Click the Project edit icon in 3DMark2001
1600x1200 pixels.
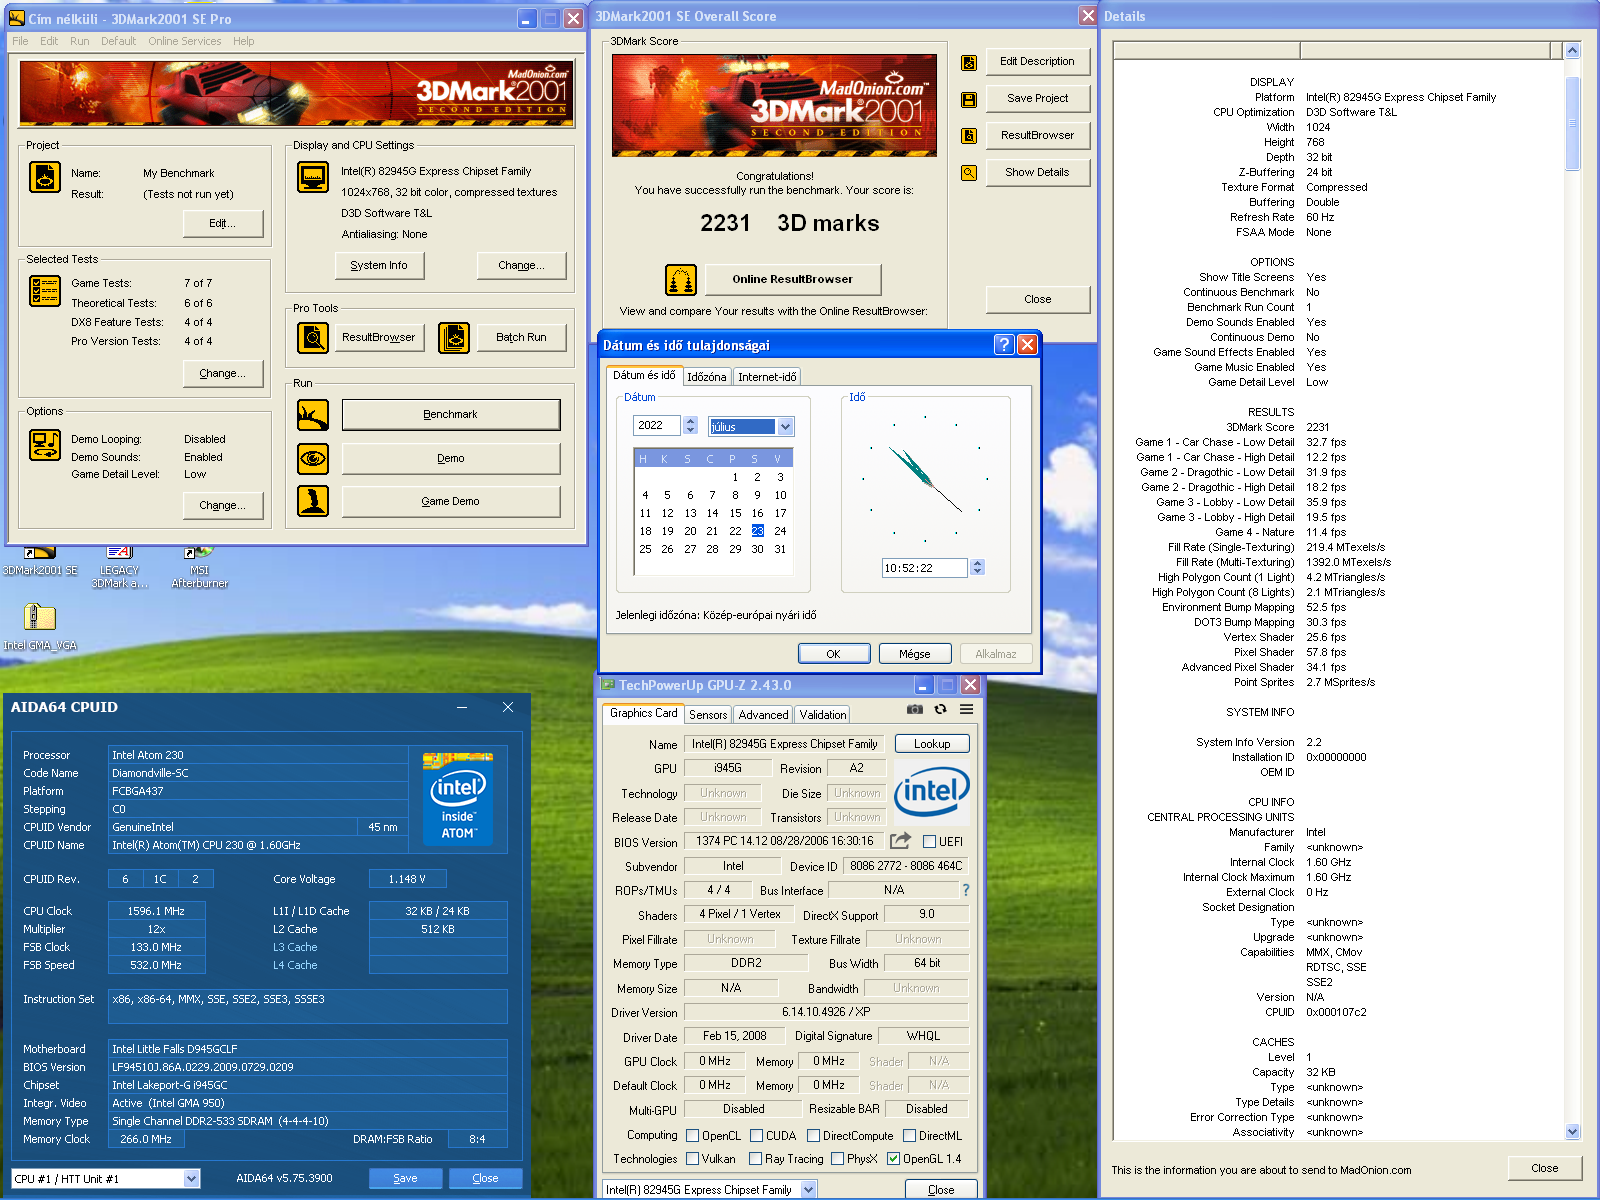click(x=45, y=177)
